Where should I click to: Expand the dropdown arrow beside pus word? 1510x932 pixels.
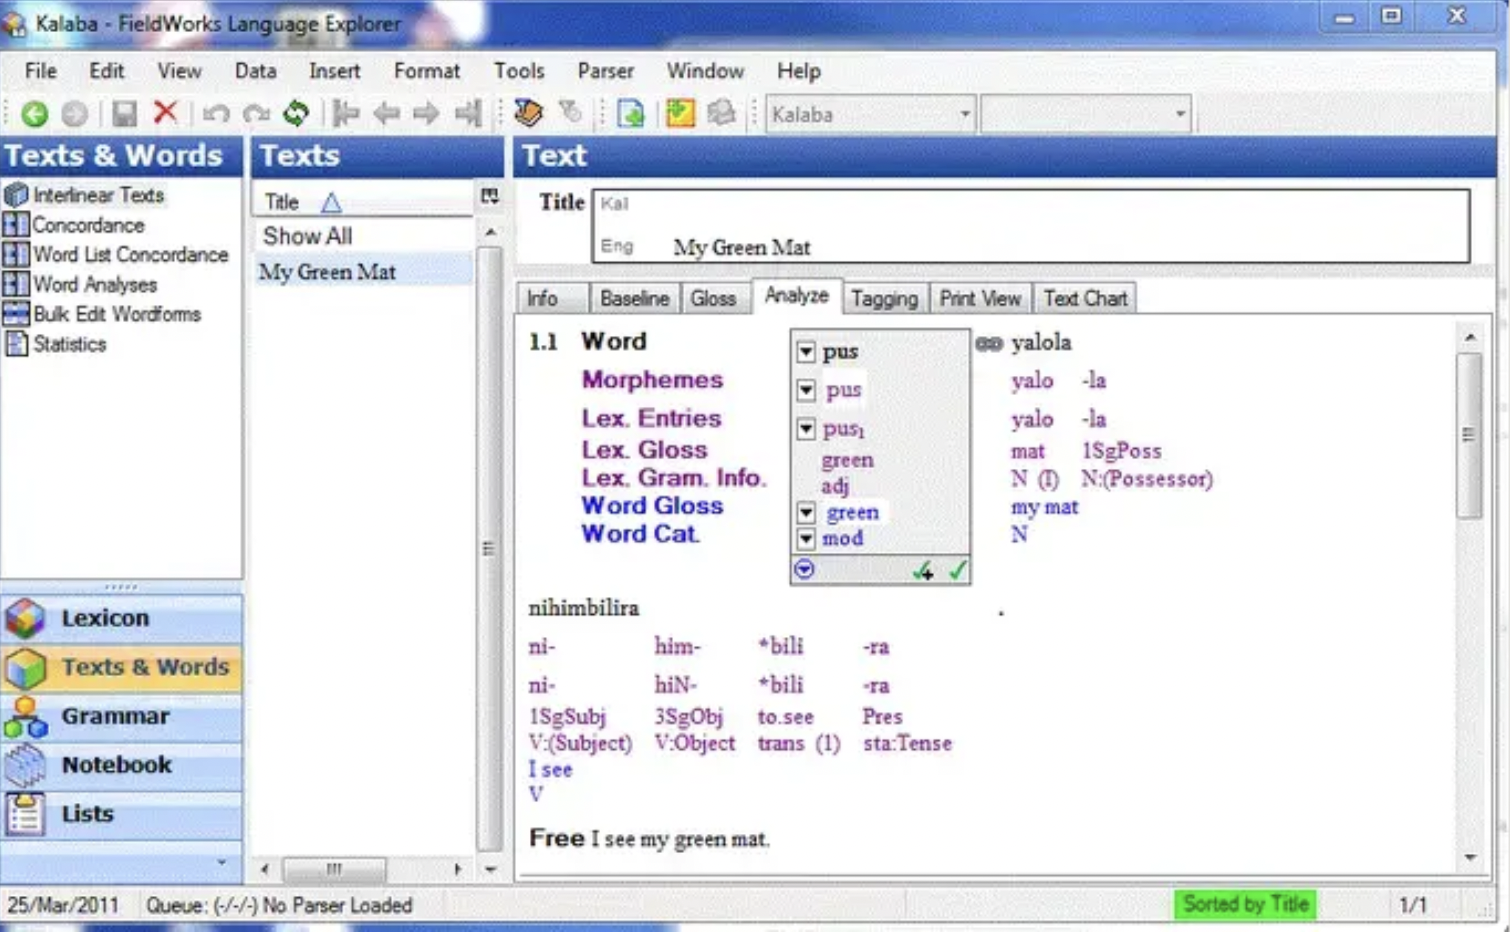806,352
